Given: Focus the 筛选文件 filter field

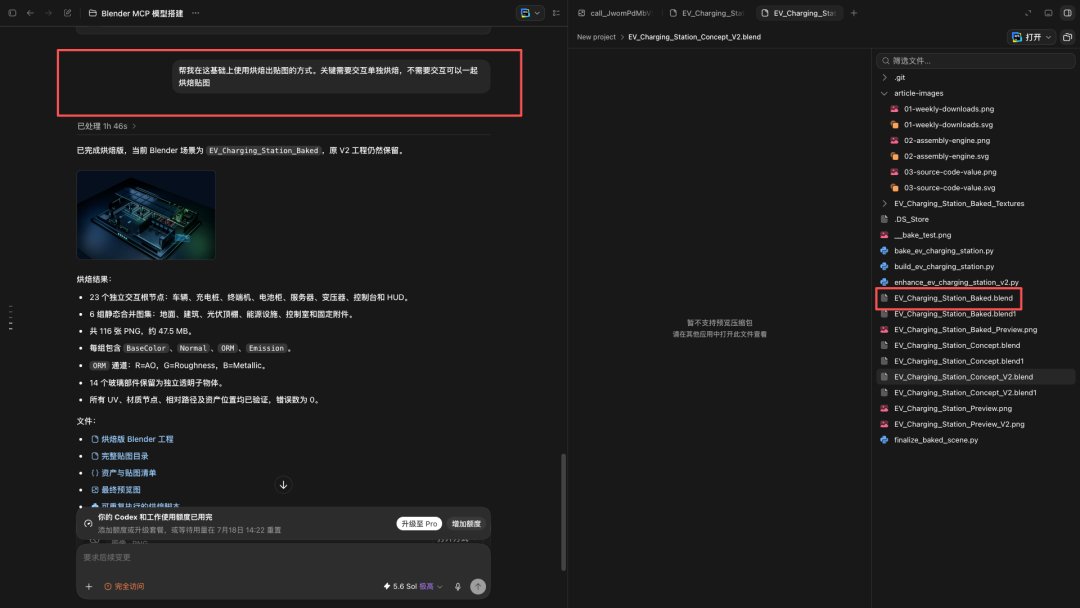Looking at the screenshot, I should pyautogui.click(x=975, y=61).
